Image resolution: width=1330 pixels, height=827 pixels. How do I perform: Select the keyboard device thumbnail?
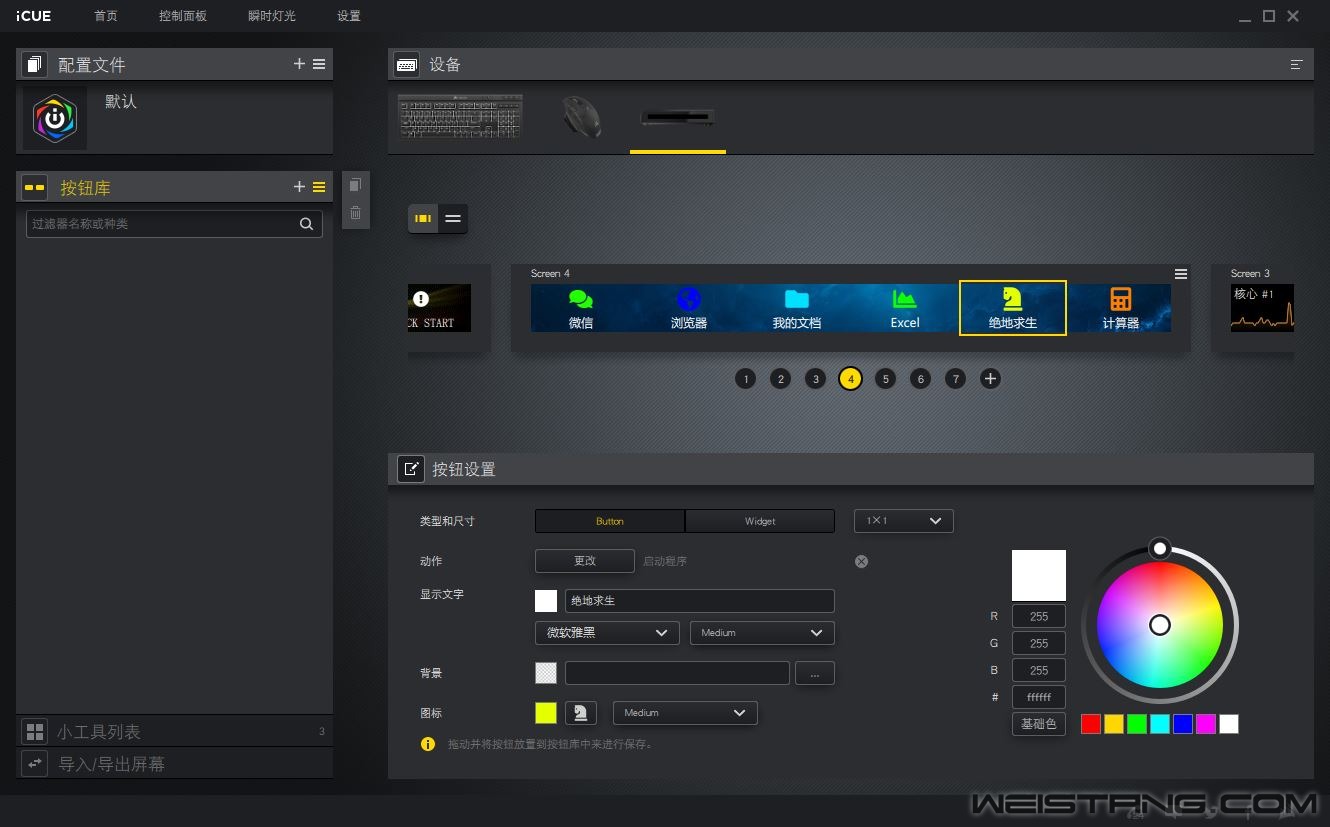[x=460, y=116]
